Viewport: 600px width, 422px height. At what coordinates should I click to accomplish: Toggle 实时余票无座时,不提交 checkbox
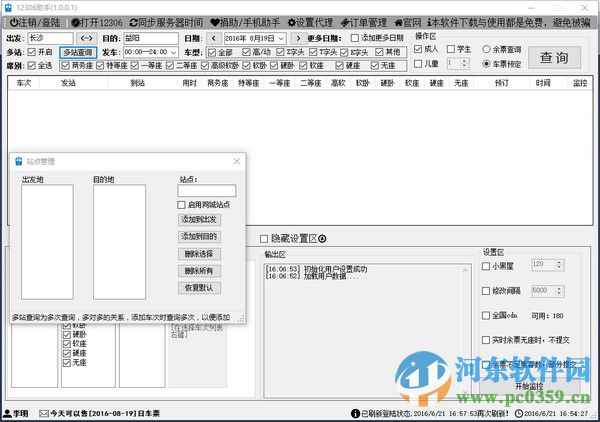point(486,340)
